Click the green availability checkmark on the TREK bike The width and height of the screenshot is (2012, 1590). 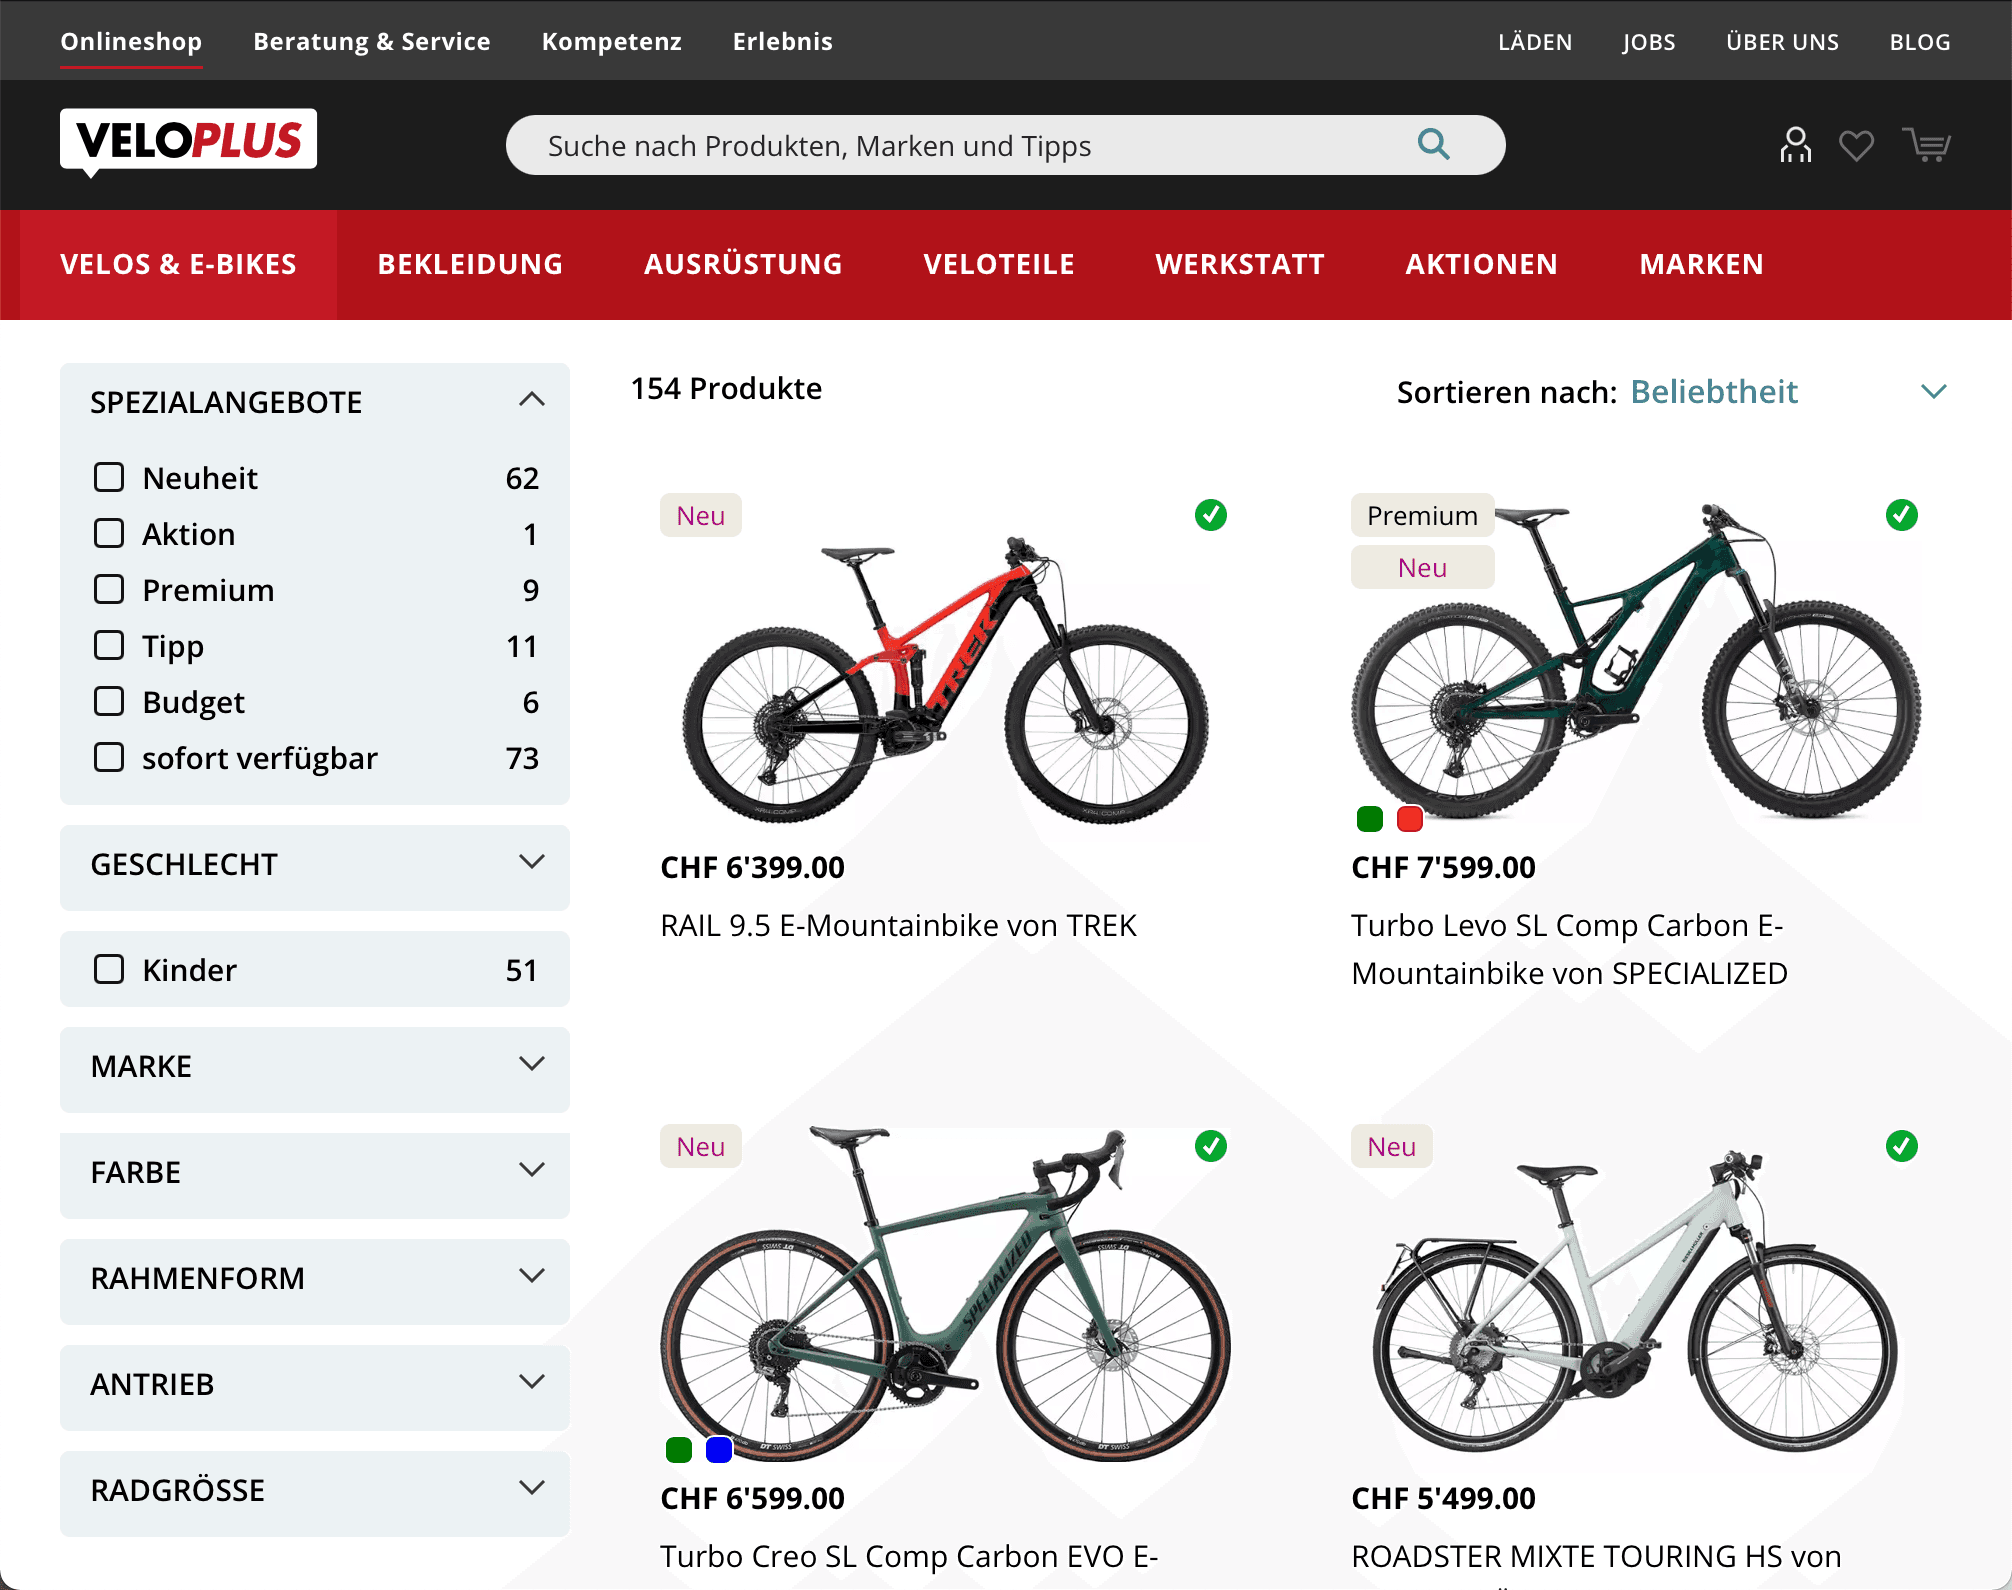click(1210, 515)
